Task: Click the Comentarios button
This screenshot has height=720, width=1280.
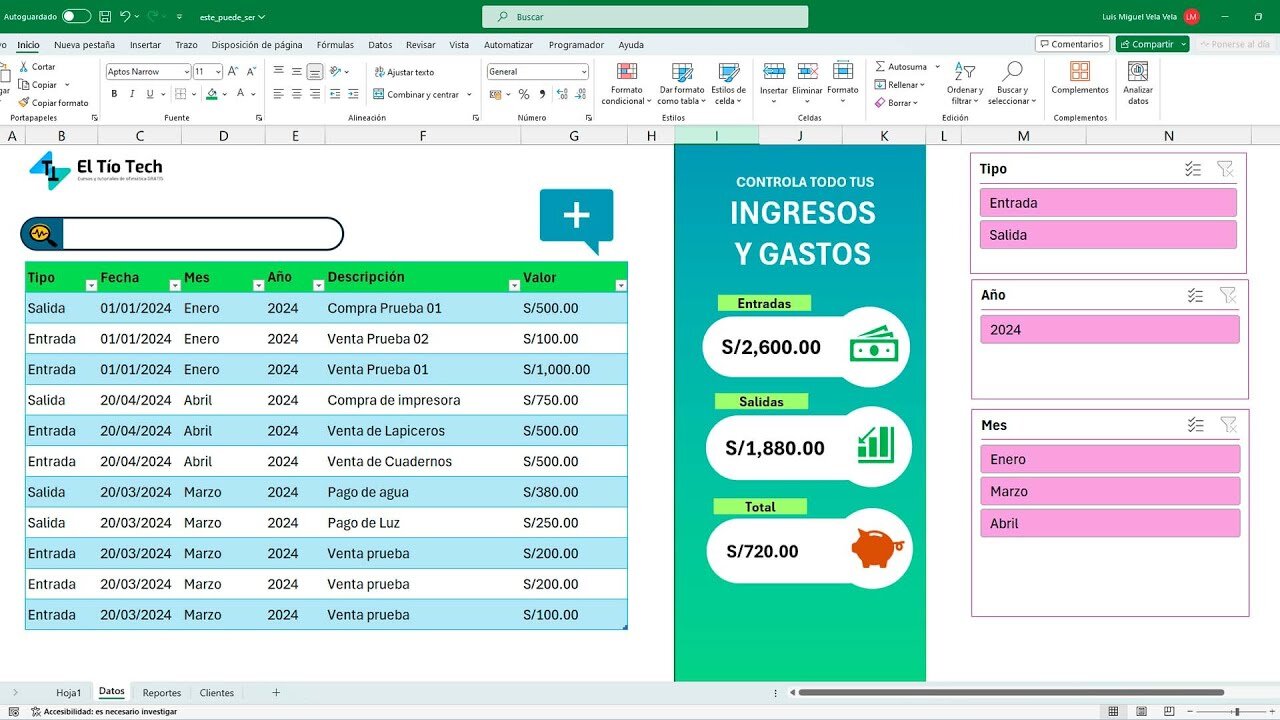Action: tap(1071, 44)
